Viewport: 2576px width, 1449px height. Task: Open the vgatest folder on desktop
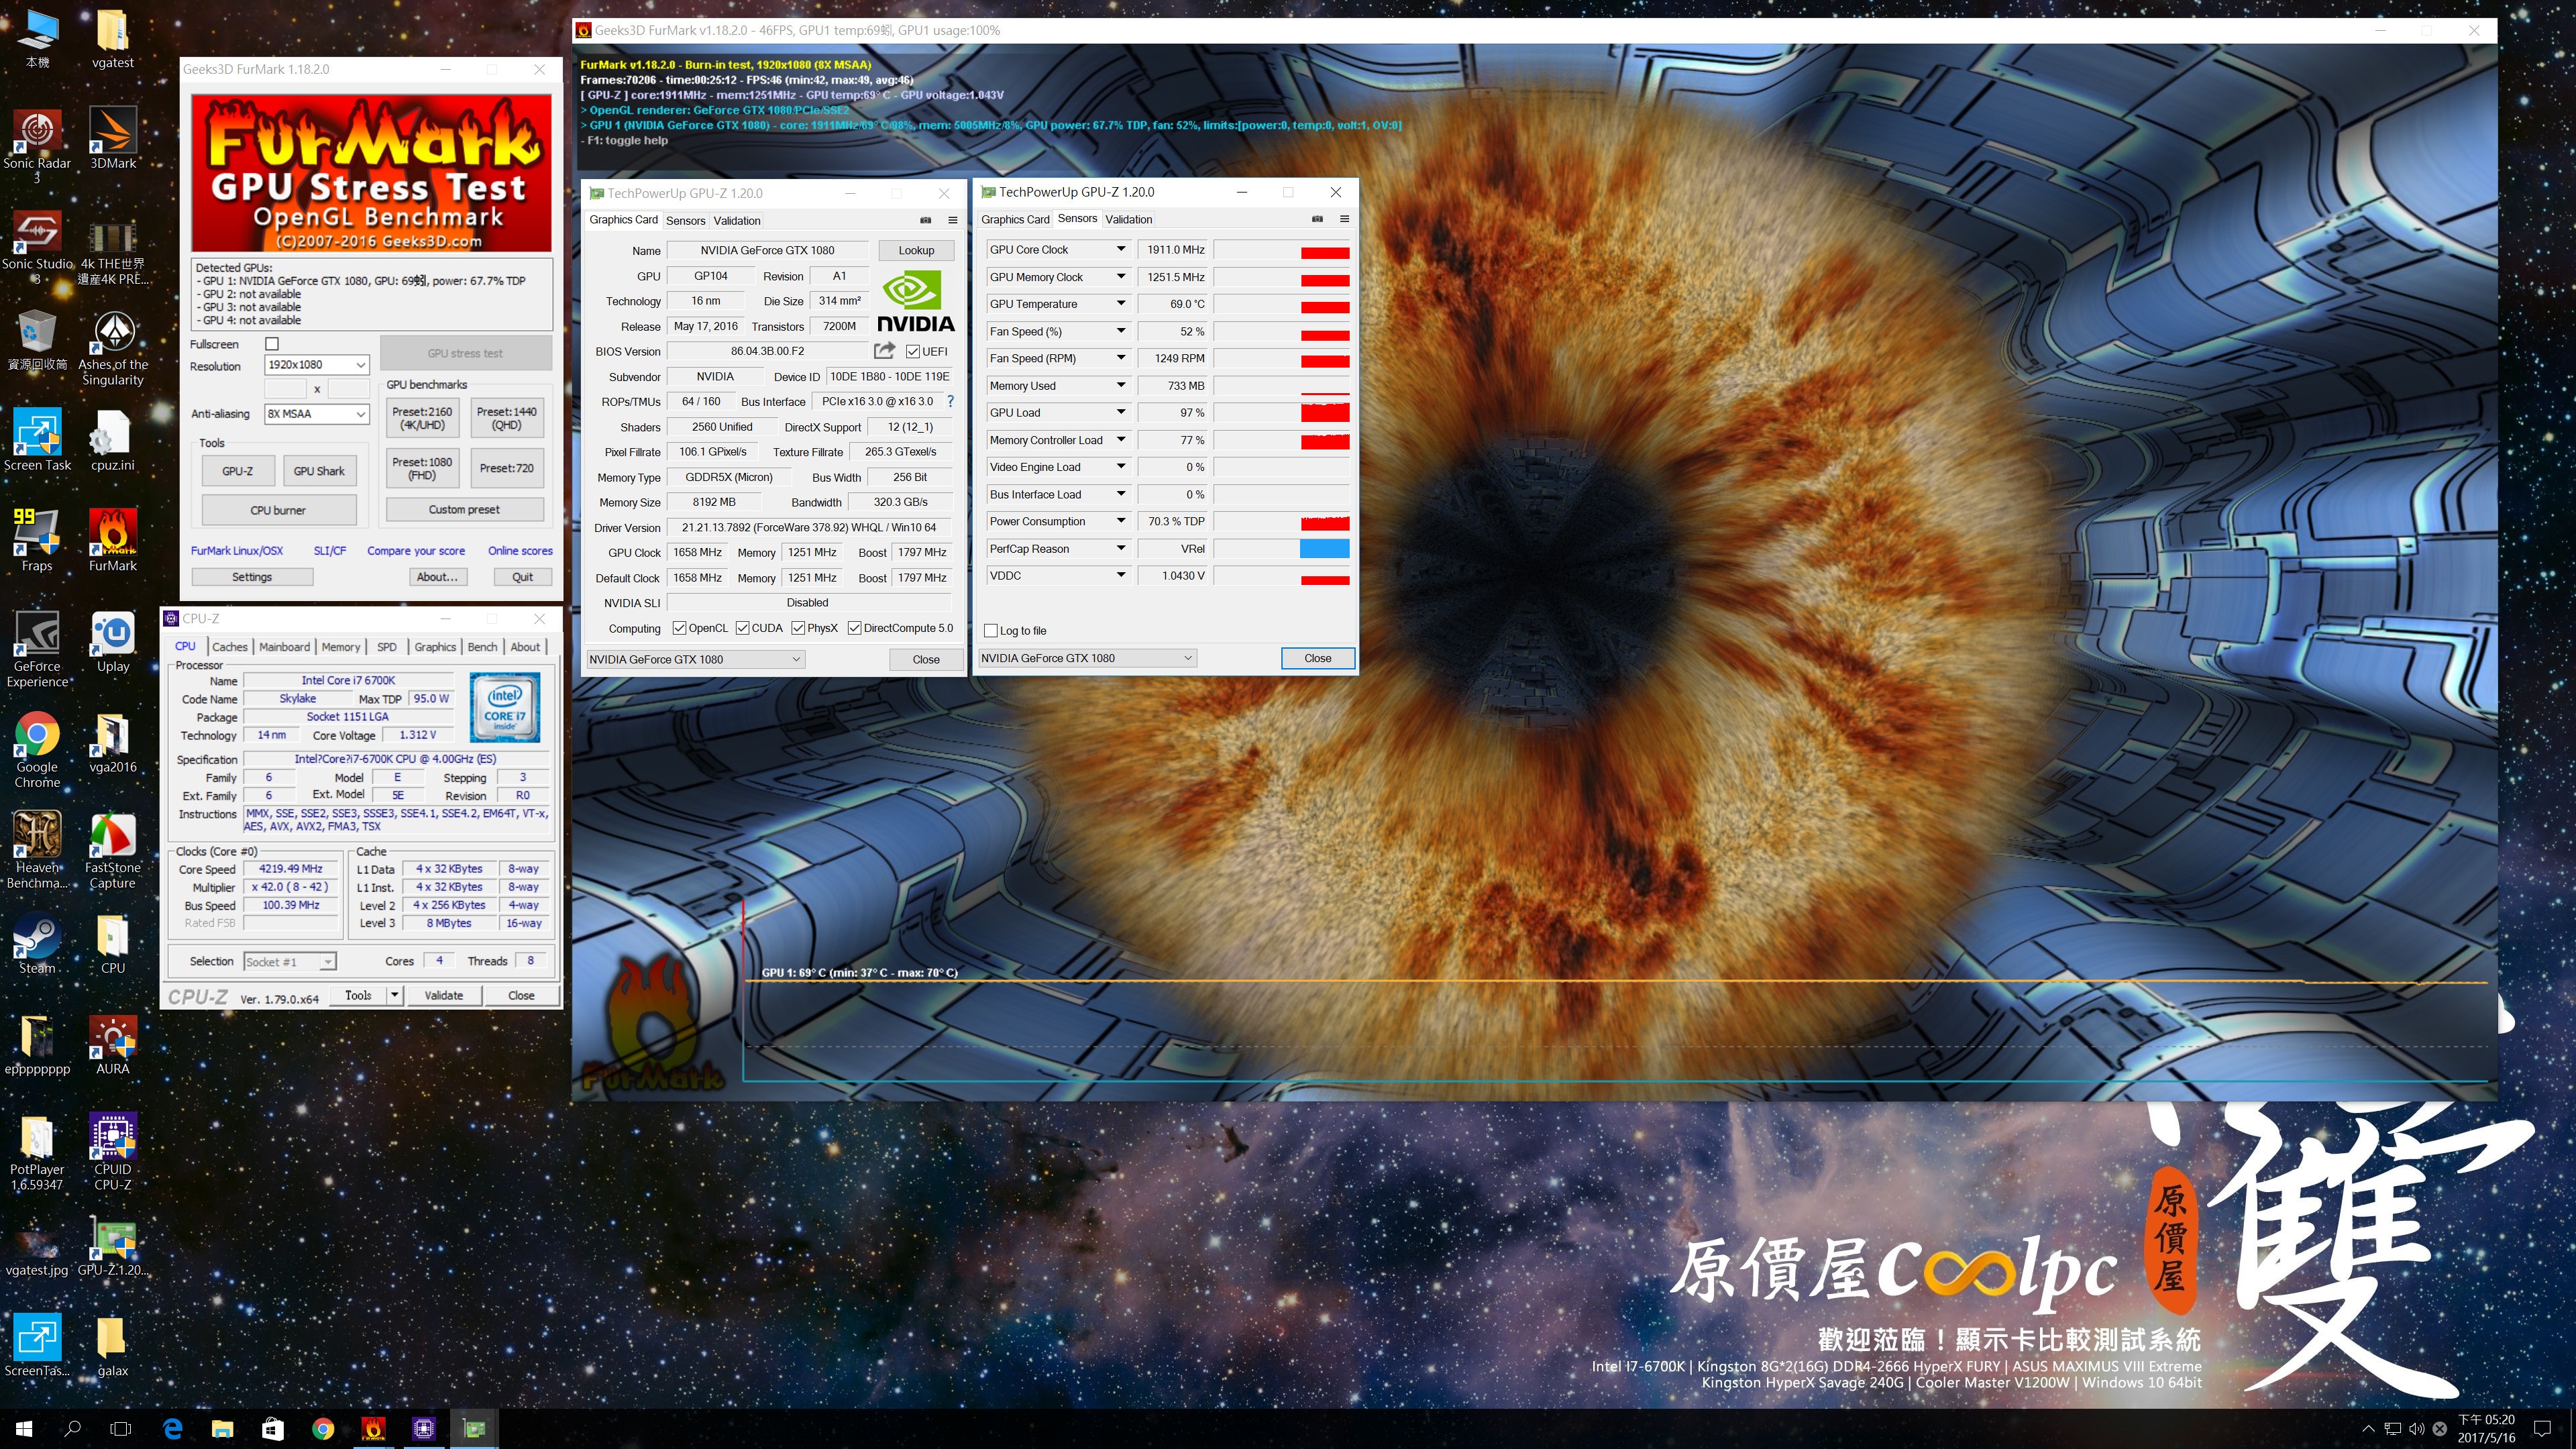112,38
